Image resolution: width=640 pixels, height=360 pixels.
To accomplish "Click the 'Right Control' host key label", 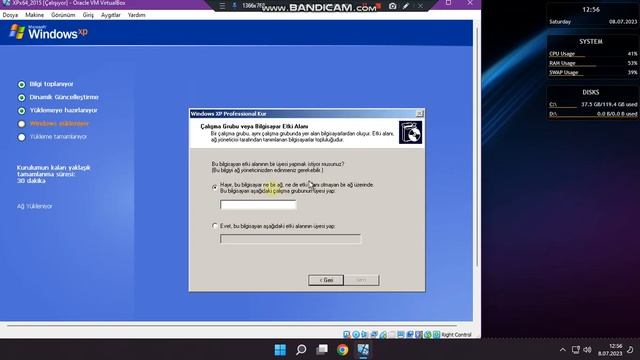I will click(456, 335).
